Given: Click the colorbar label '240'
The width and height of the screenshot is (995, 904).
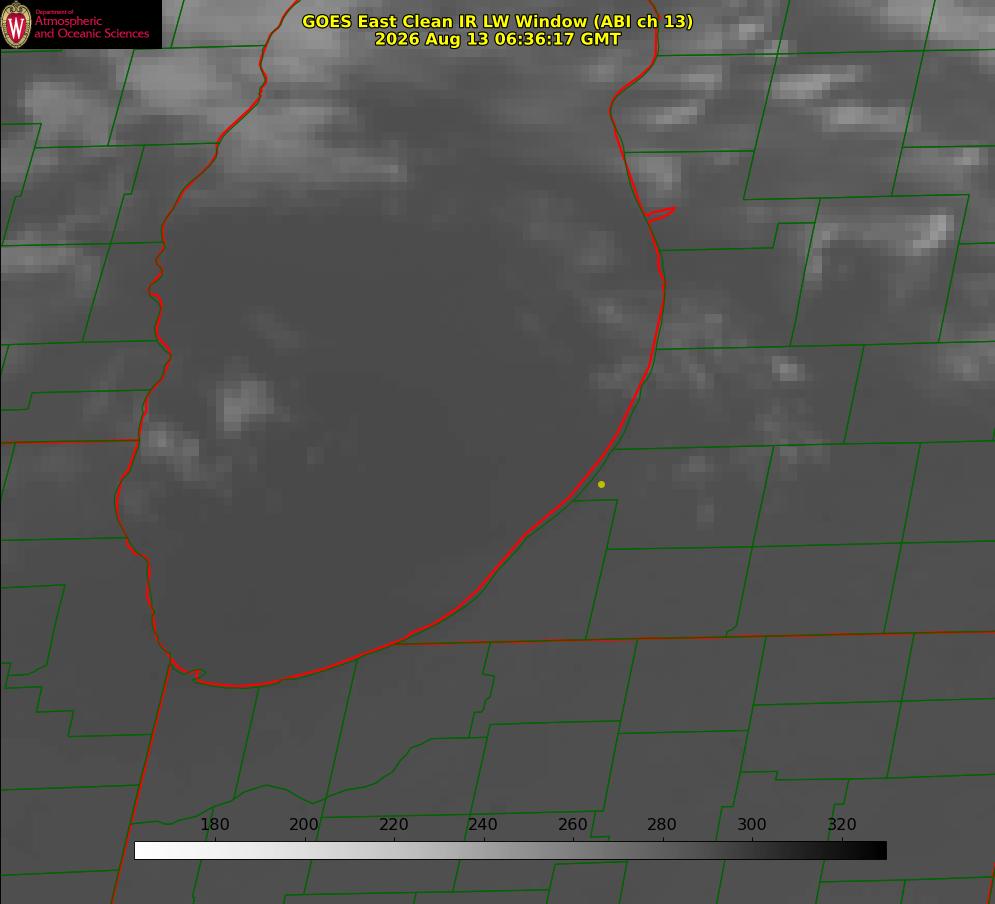Looking at the screenshot, I should click(x=483, y=824).
